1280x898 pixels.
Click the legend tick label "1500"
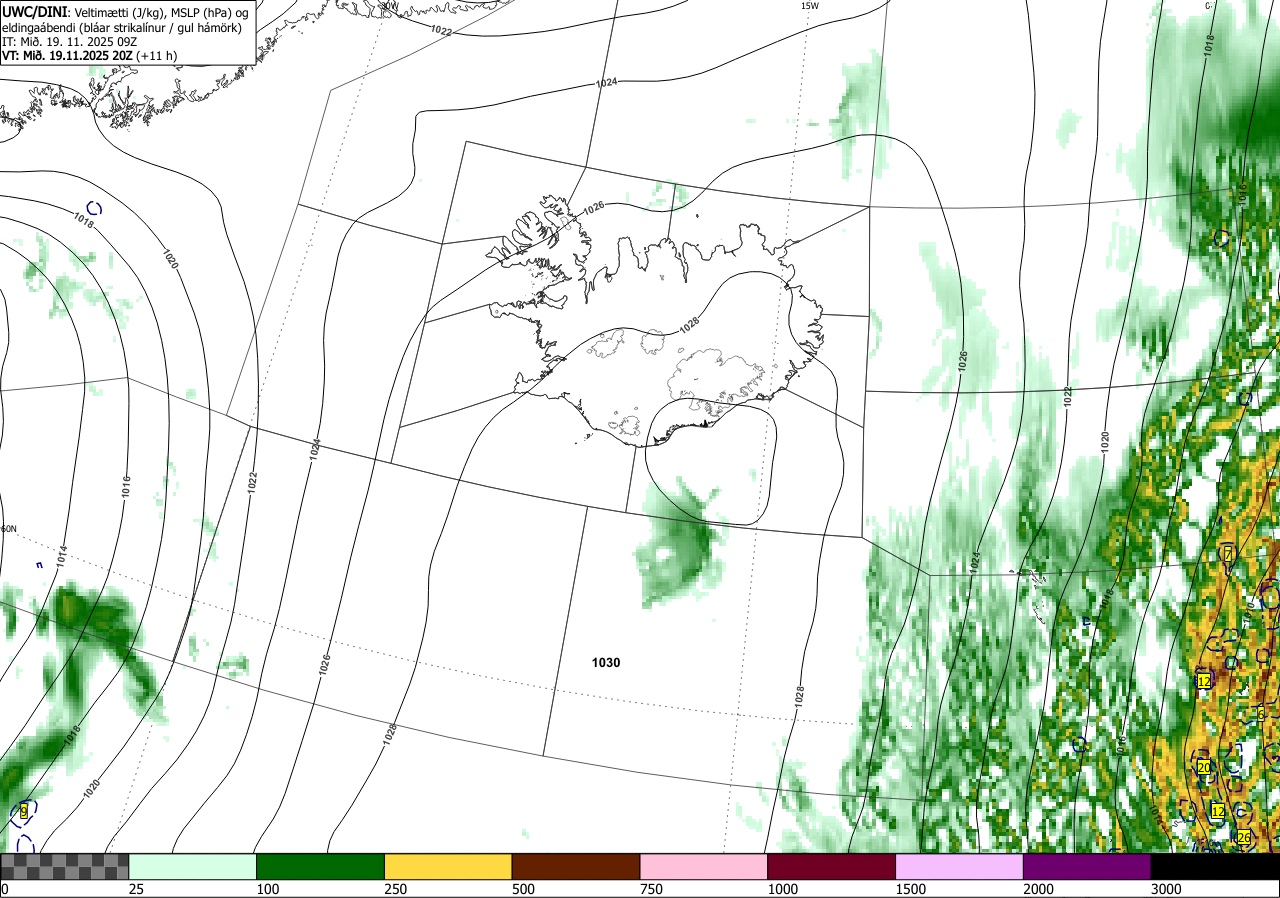point(910,889)
